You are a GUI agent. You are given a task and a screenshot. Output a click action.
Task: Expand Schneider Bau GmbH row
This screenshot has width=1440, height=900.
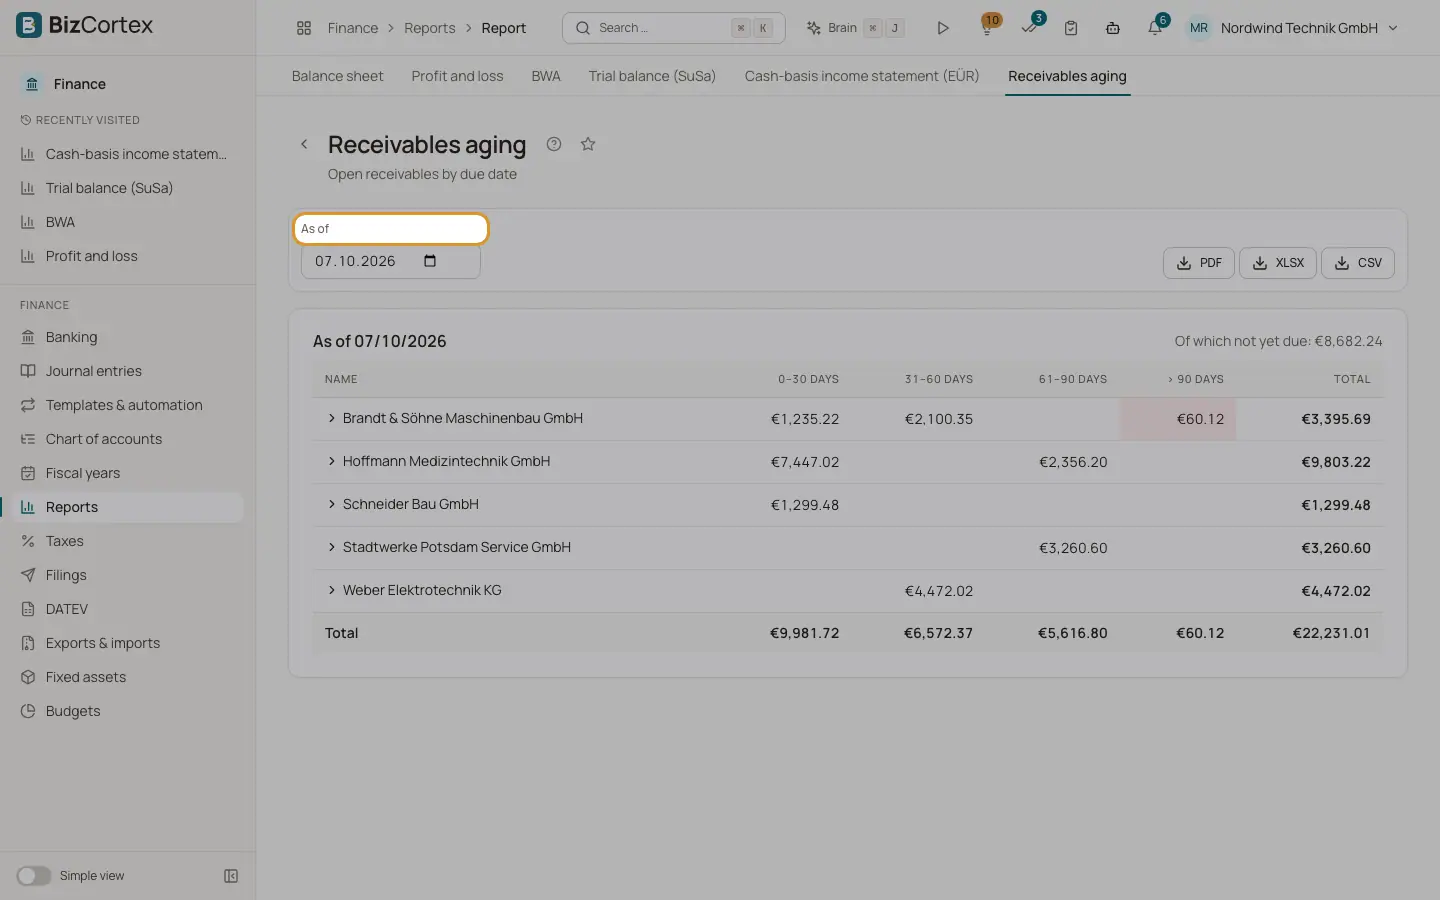(x=332, y=504)
